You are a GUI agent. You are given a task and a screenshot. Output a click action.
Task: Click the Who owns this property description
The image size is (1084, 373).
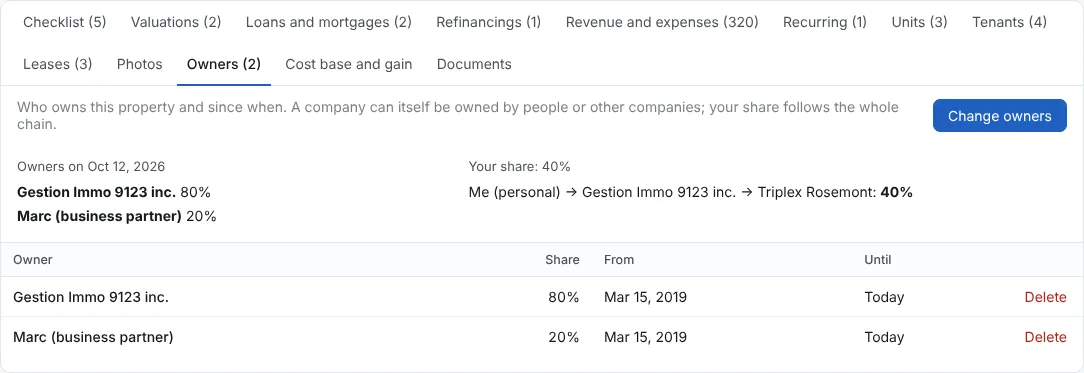pos(458,116)
